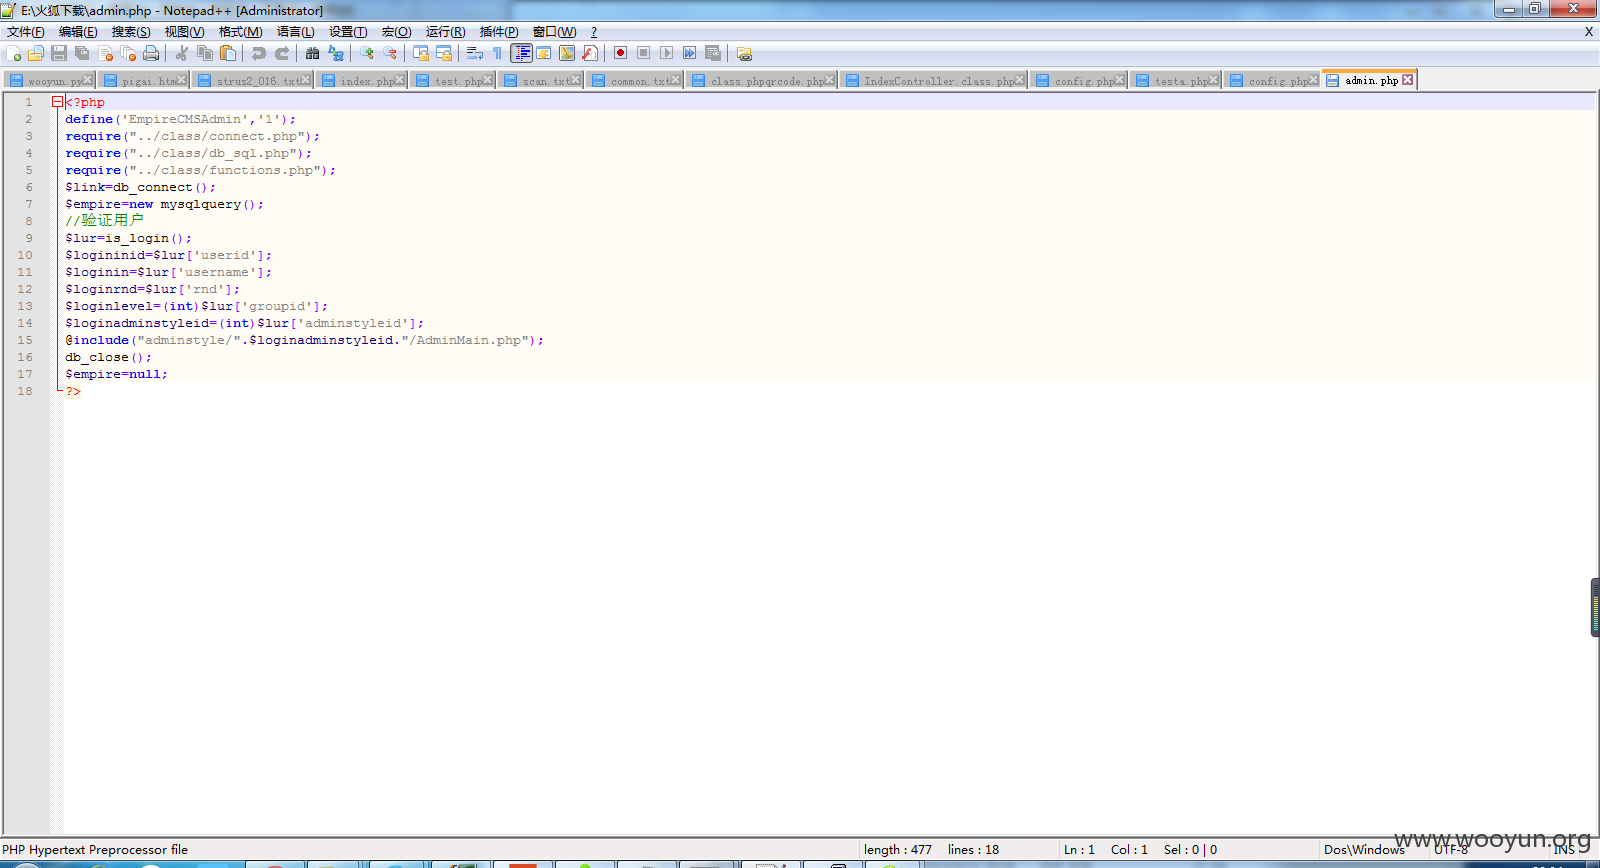The height and width of the screenshot is (868, 1600).
Task: Close the index.php tab
Action: 400,80
